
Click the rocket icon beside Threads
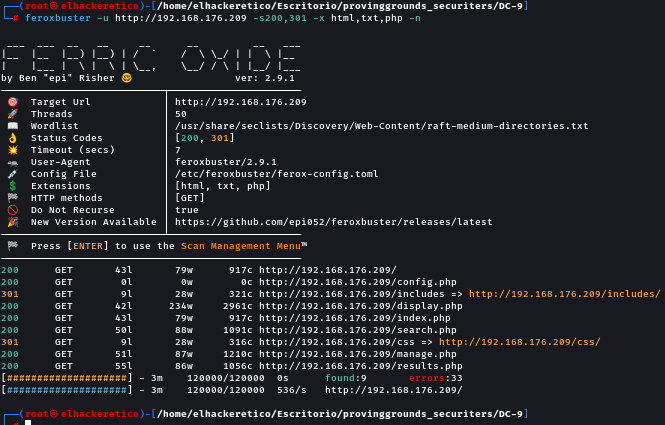click(x=12, y=114)
